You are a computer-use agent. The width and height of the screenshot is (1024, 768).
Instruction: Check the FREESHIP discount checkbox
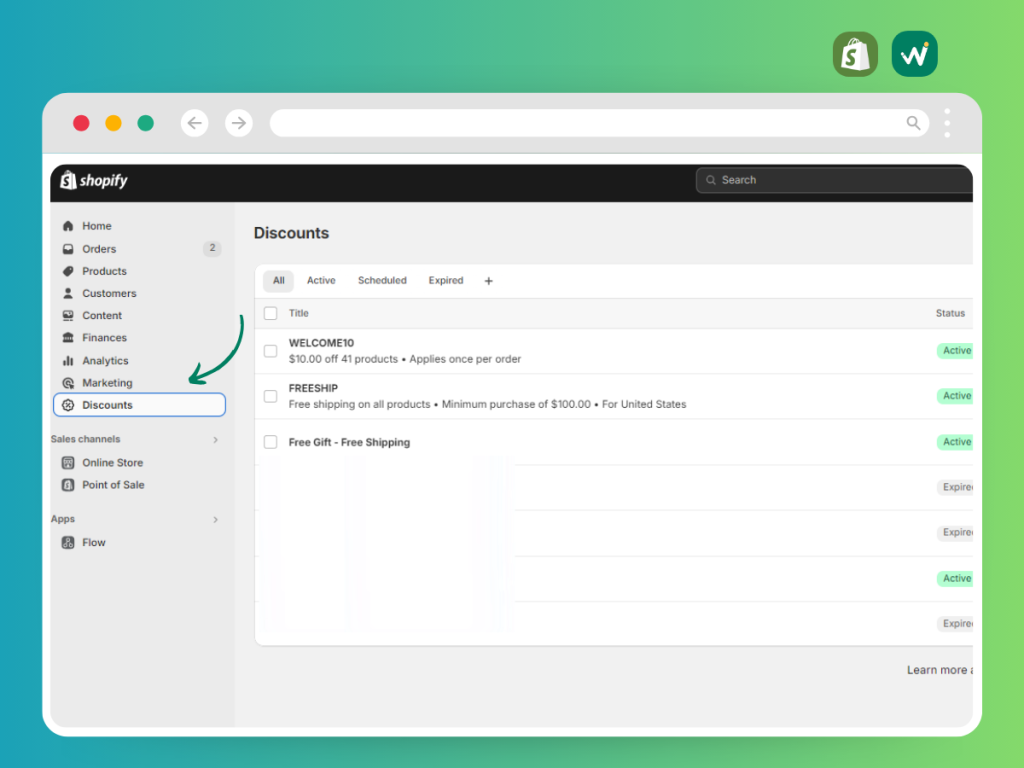[270, 396]
